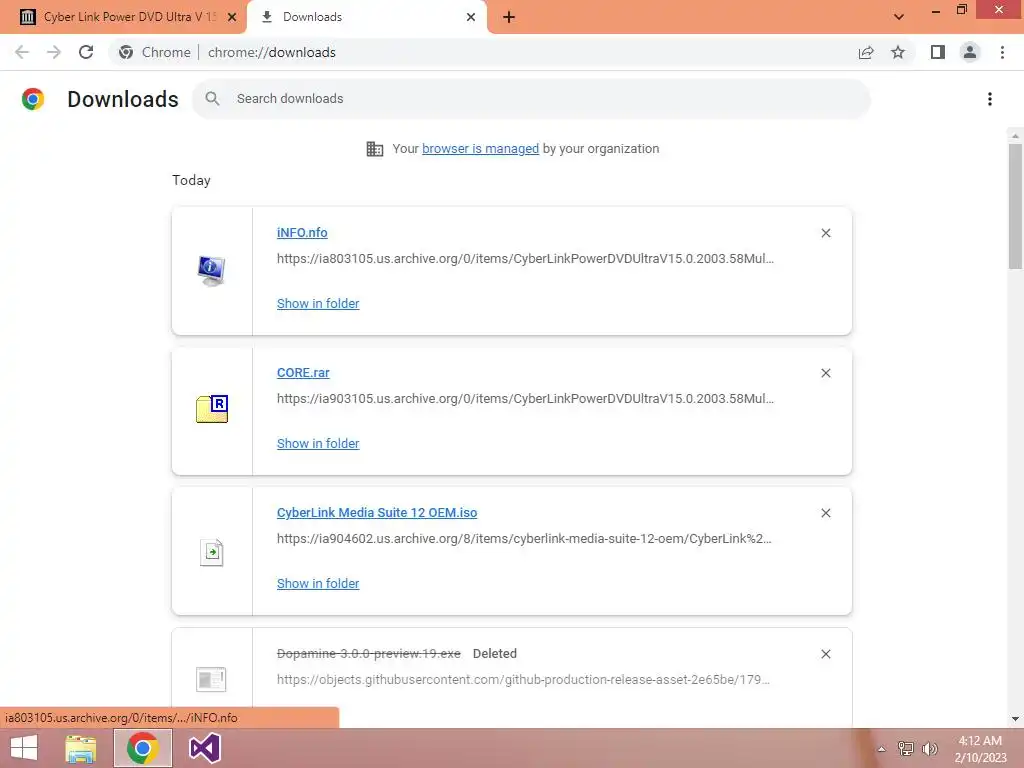1024x768 pixels.
Task: Close the Downloads tab
Action: [471, 17]
